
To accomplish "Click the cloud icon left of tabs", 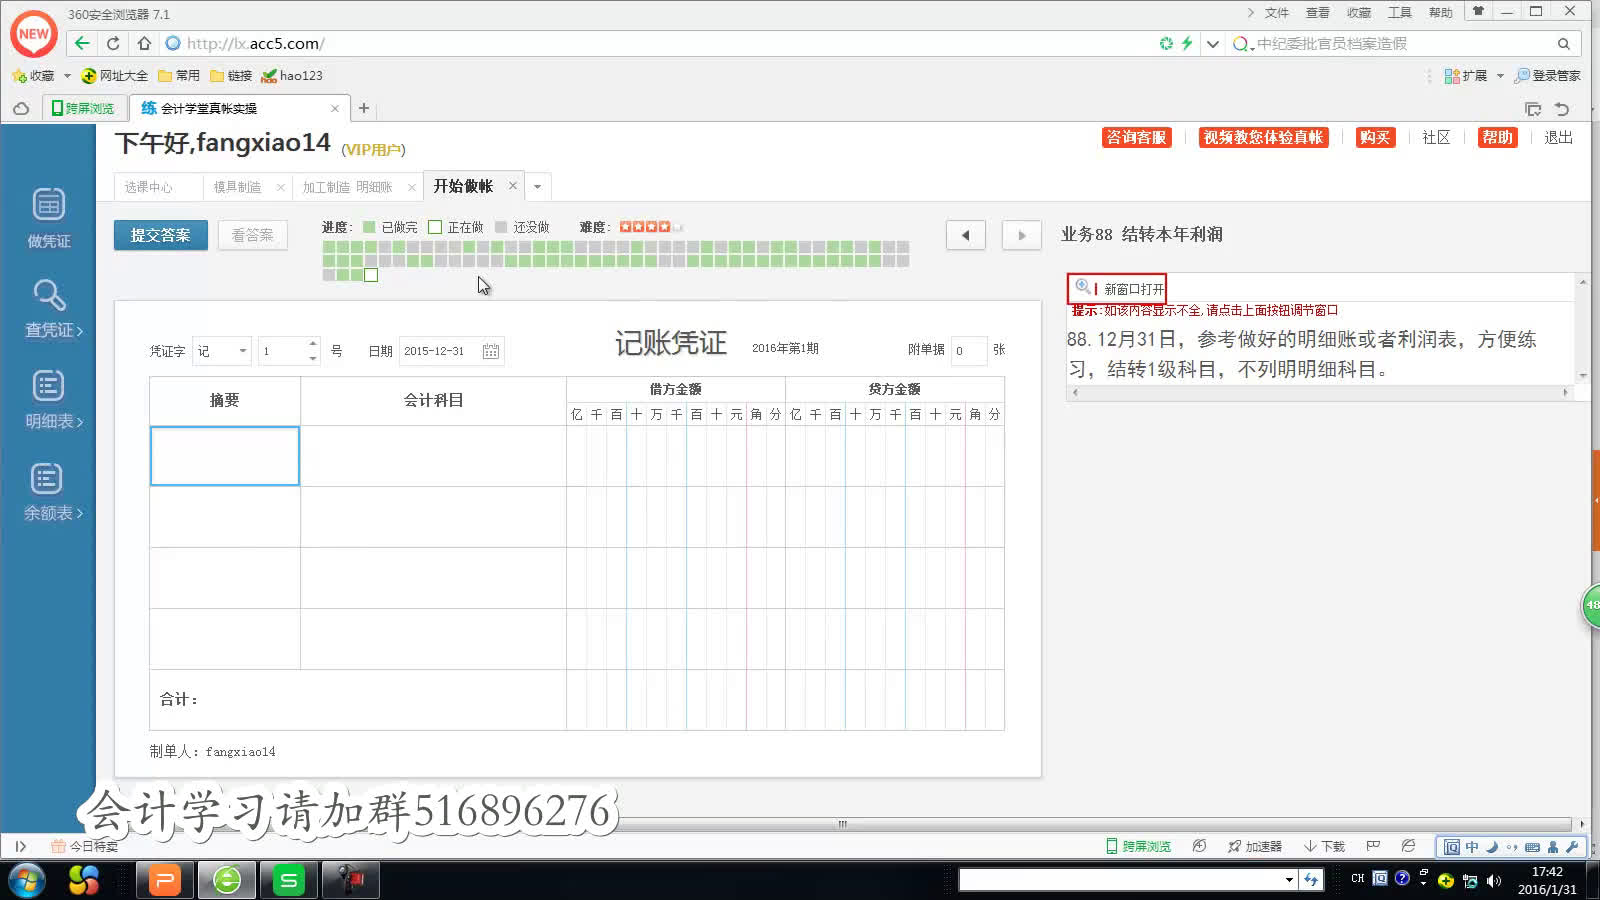I will coord(21,108).
